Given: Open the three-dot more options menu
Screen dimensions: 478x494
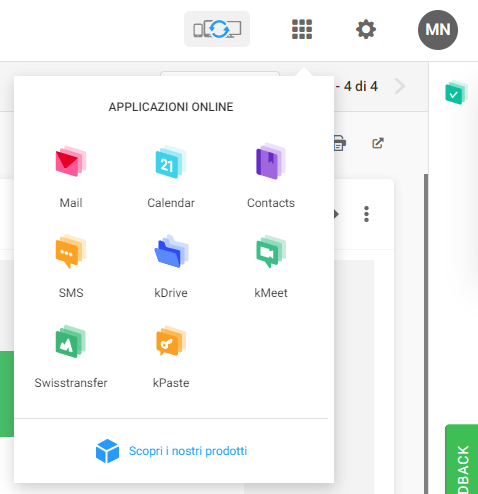Looking at the screenshot, I should tap(366, 214).
